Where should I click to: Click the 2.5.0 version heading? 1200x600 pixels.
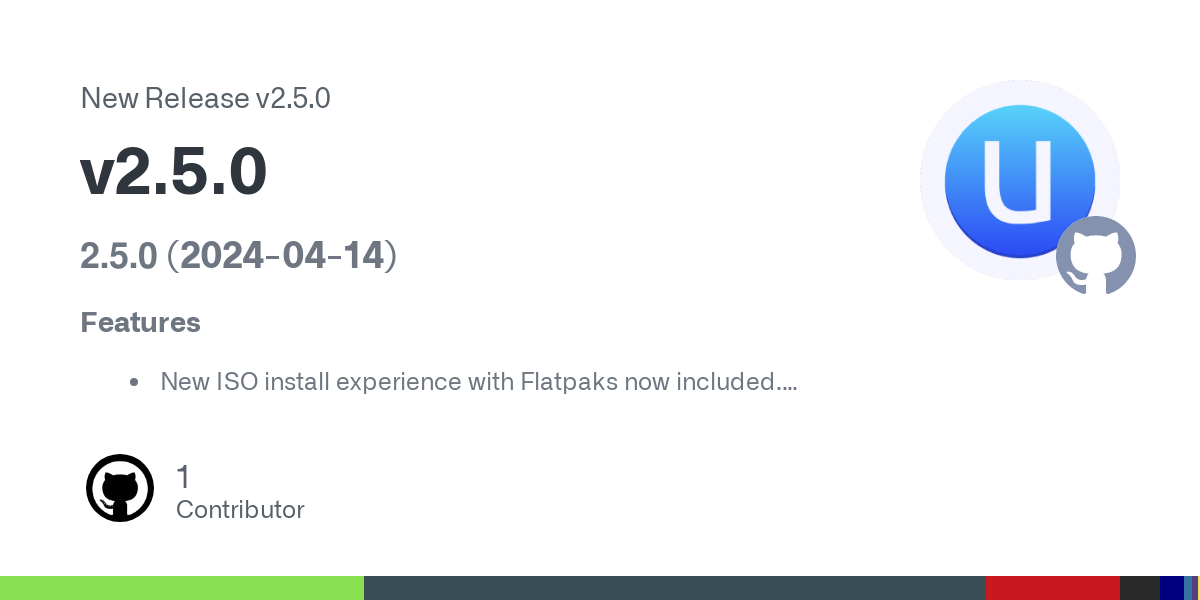point(119,256)
